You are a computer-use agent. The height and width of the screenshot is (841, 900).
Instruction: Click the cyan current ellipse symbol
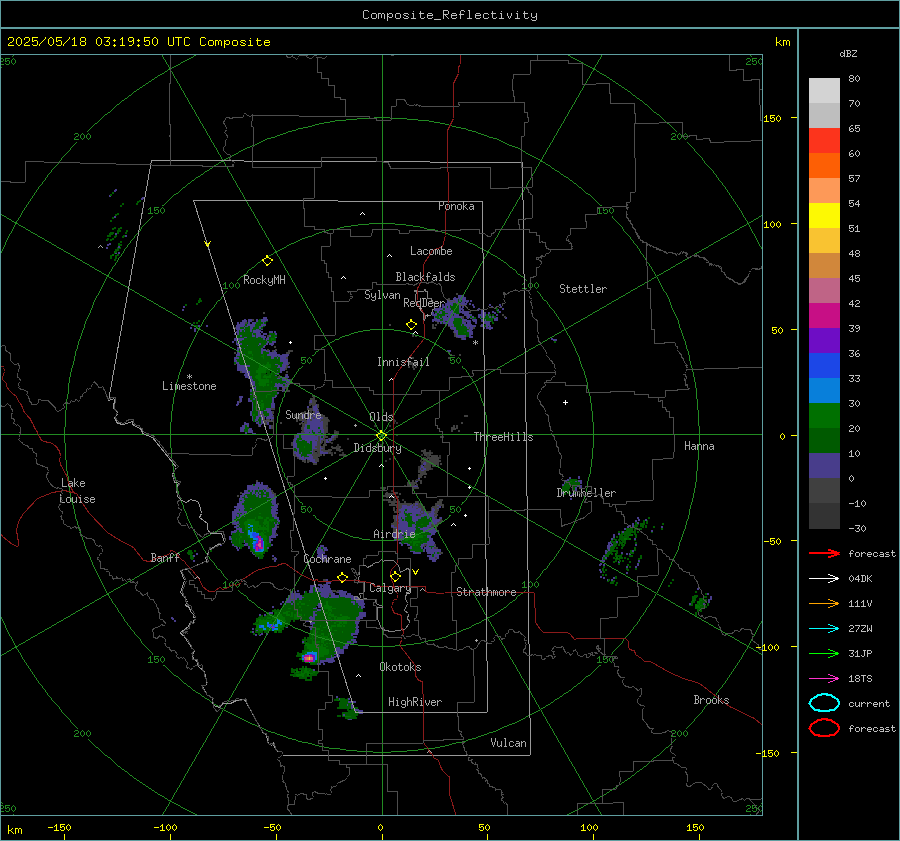[824, 703]
